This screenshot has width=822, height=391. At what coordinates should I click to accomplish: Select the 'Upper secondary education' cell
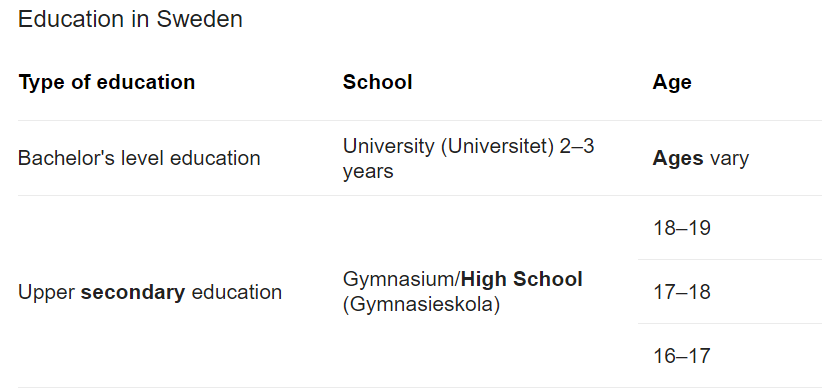click(x=150, y=292)
